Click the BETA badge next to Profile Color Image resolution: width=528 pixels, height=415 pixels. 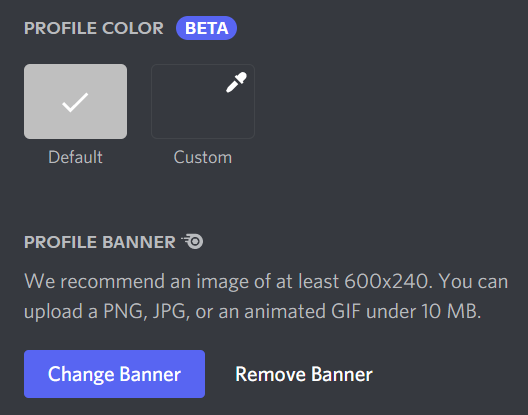tap(206, 28)
